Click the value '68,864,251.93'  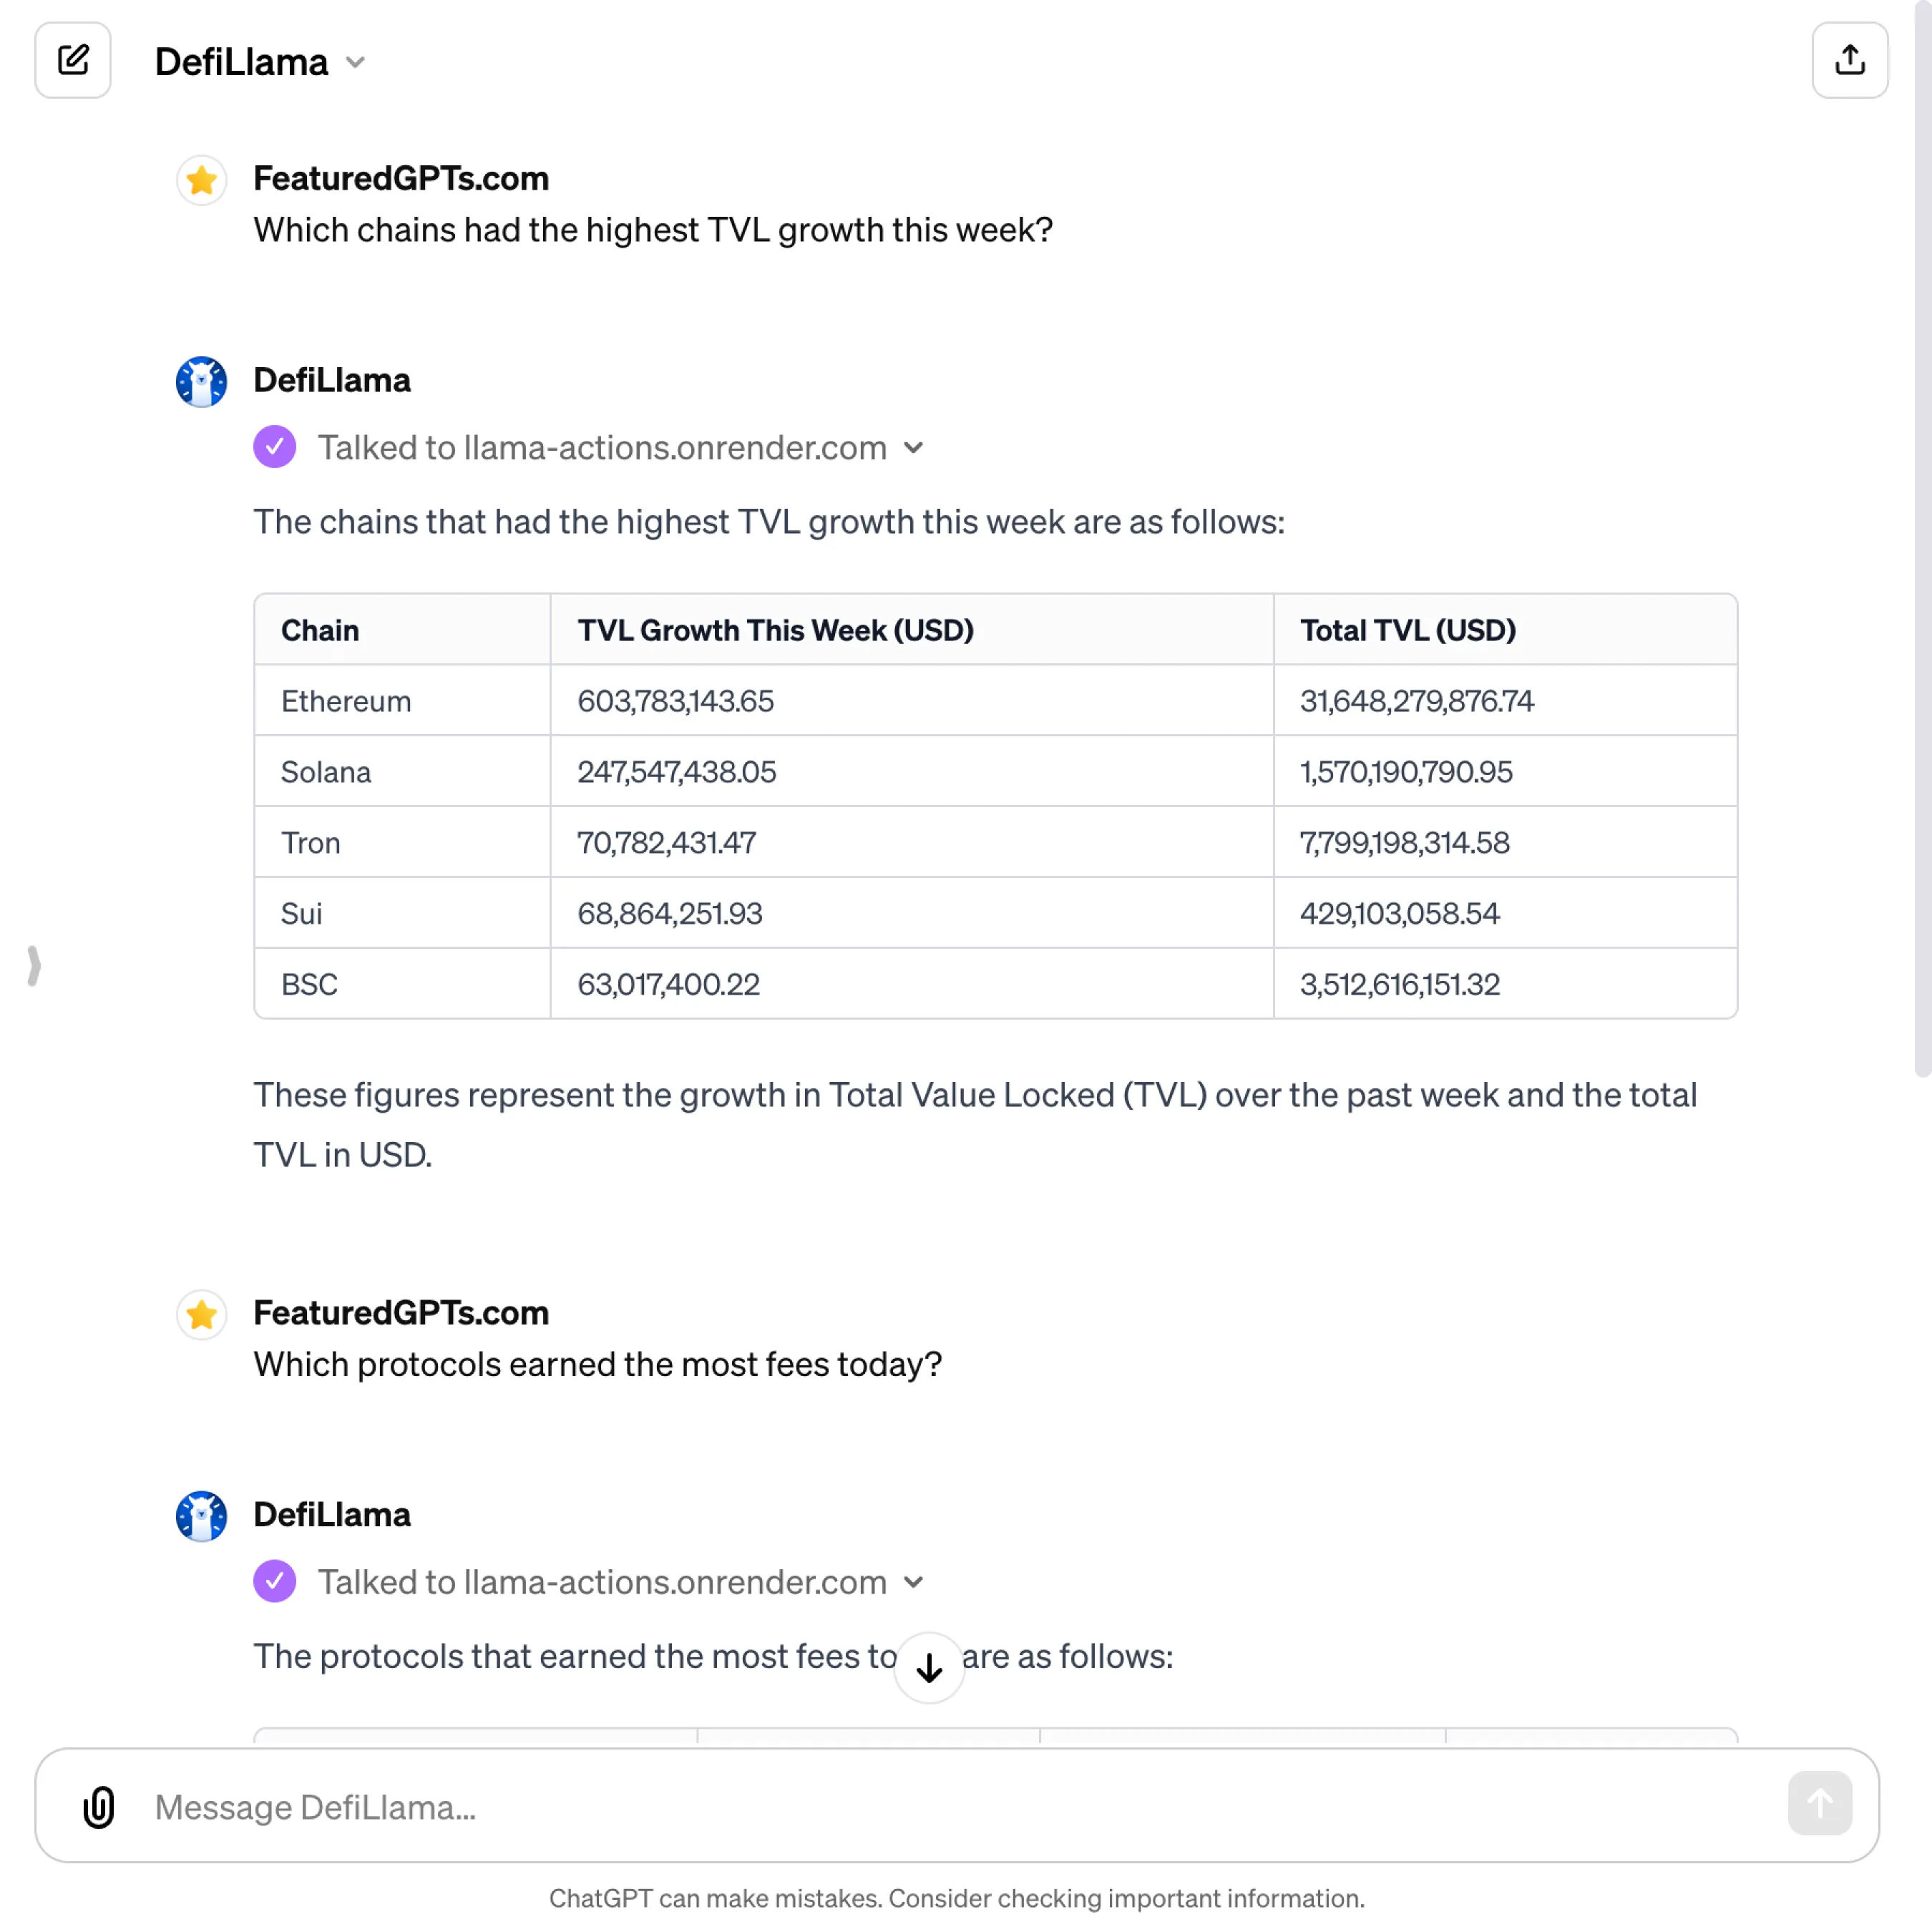(x=670, y=914)
